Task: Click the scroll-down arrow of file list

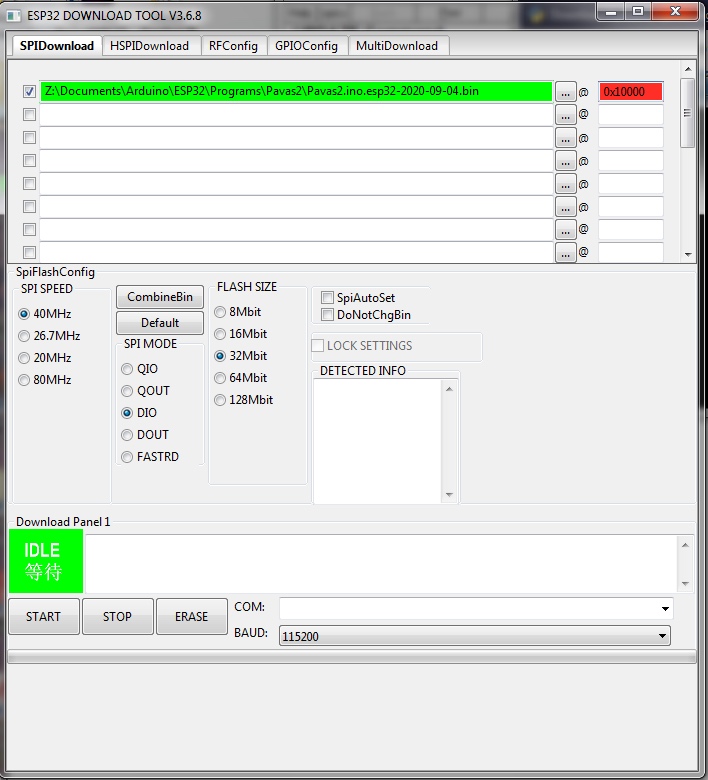Action: pyautogui.click(x=687, y=255)
